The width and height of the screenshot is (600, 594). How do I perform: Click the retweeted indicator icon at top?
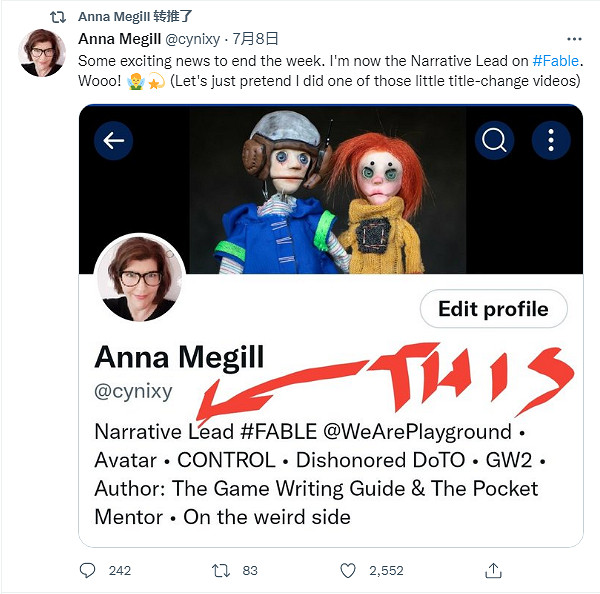[x=59, y=17]
